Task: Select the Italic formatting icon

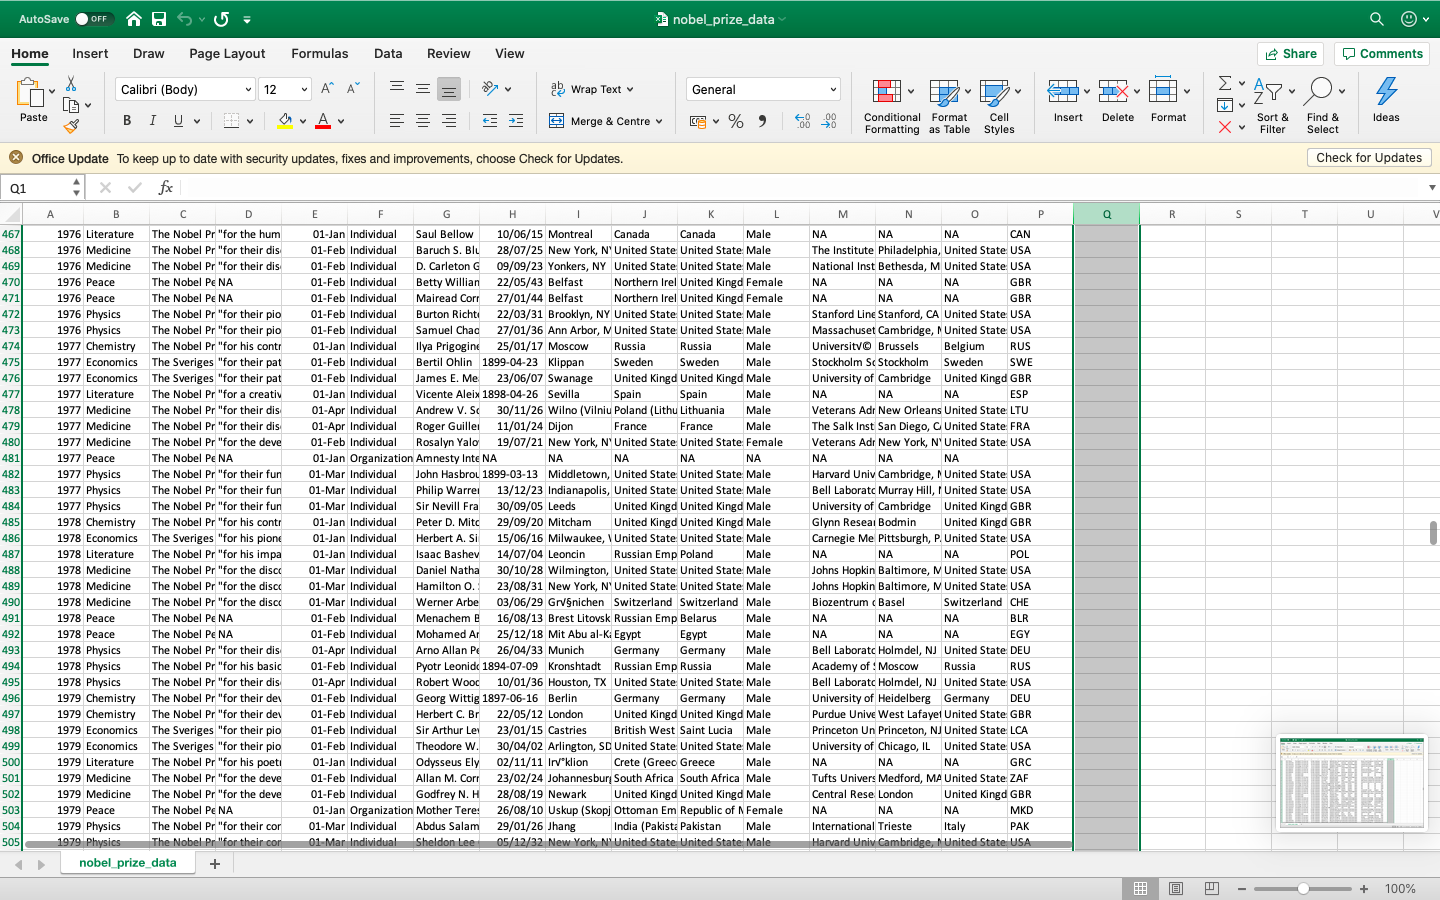Action: 151,120
